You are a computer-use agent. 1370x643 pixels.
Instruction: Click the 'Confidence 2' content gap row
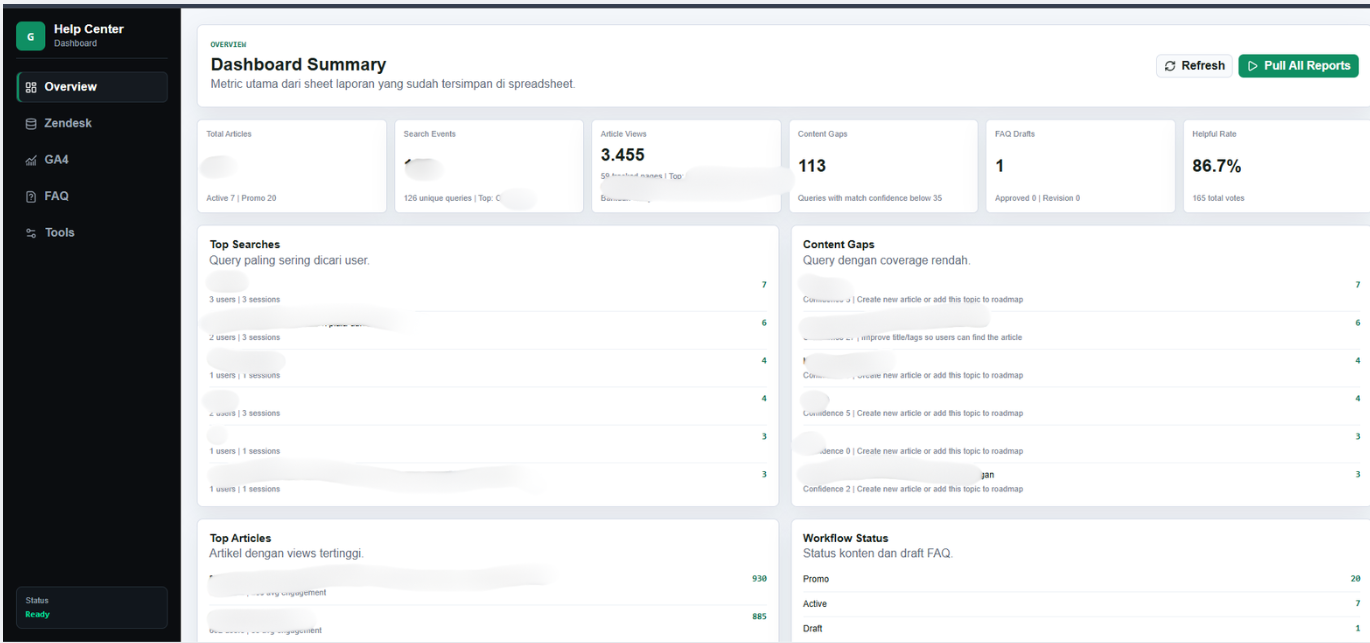1081,481
